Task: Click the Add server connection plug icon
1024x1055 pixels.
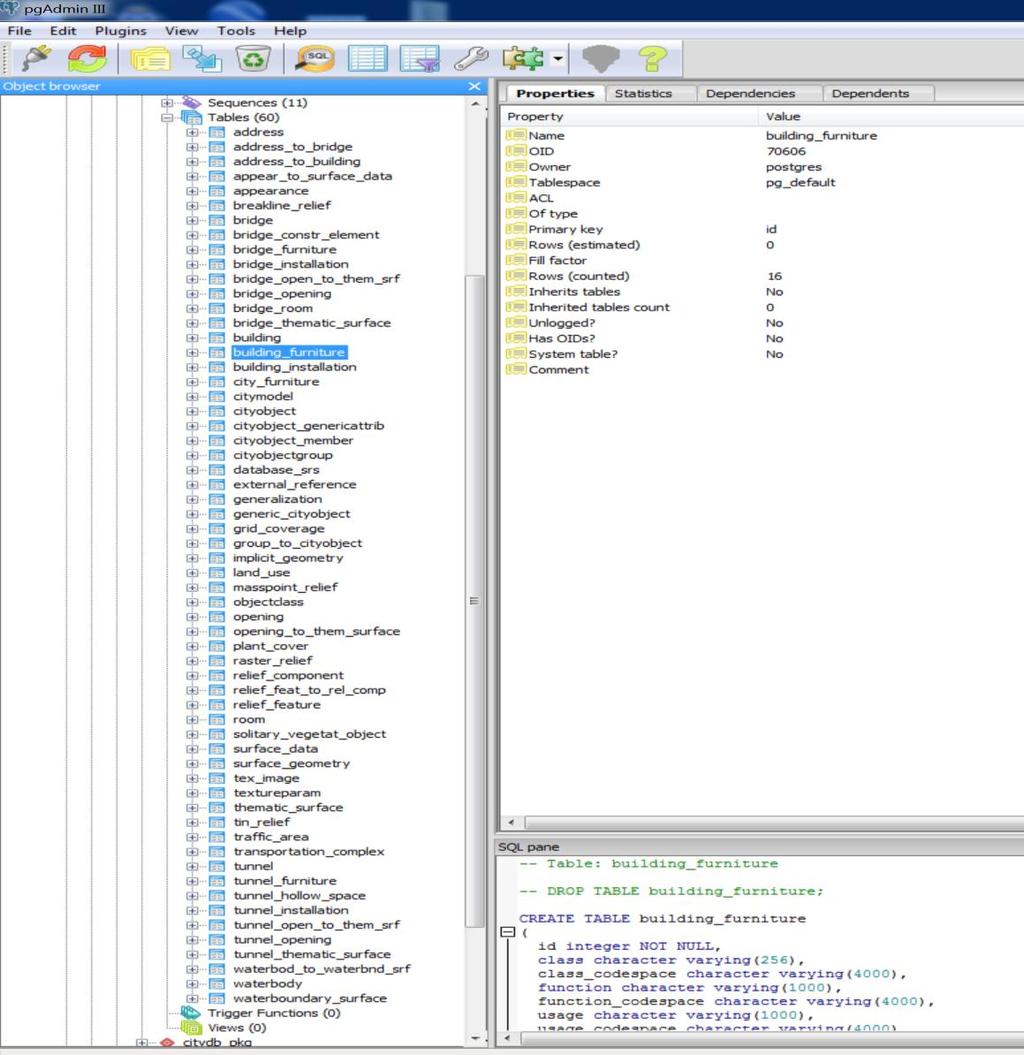Action: (x=37, y=59)
